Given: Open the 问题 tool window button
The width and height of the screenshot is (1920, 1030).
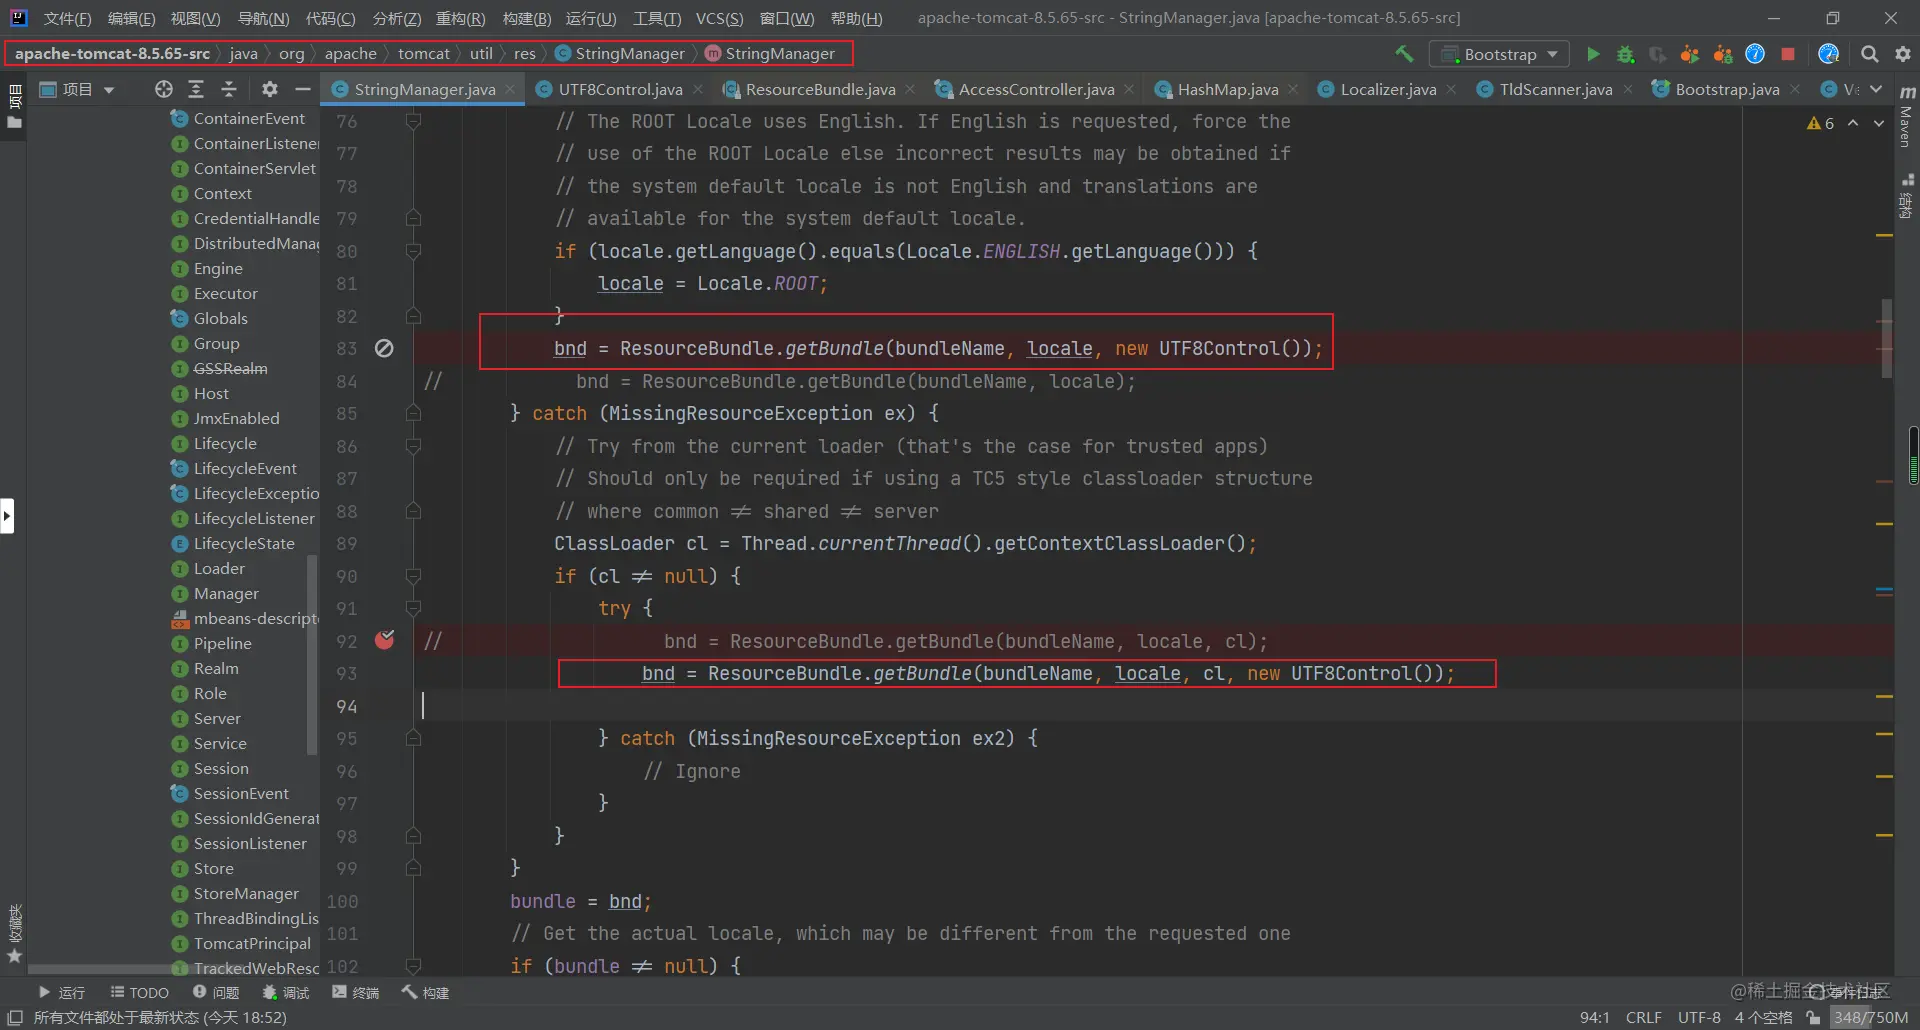Looking at the screenshot, I should pos(216,992).
